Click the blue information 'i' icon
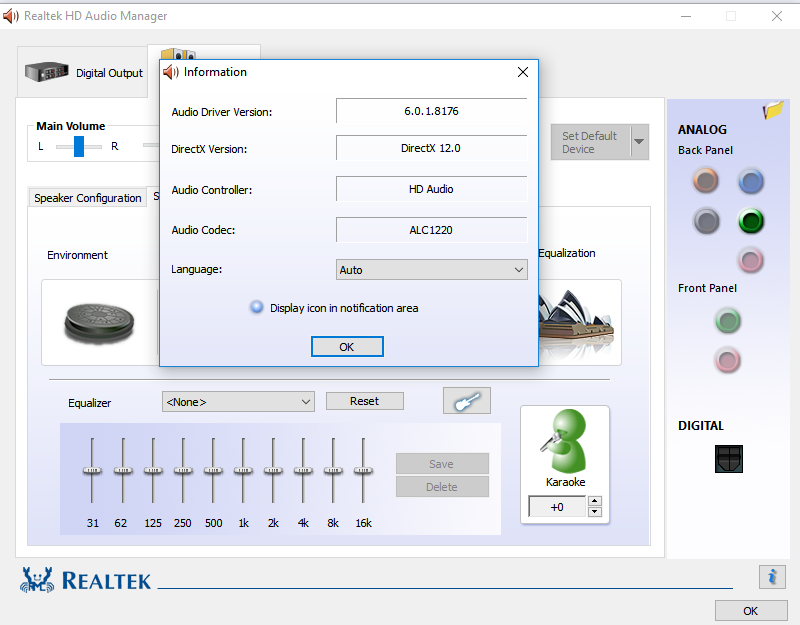The height and width of the screenshot is (625, 800). (x=771, y=576)
